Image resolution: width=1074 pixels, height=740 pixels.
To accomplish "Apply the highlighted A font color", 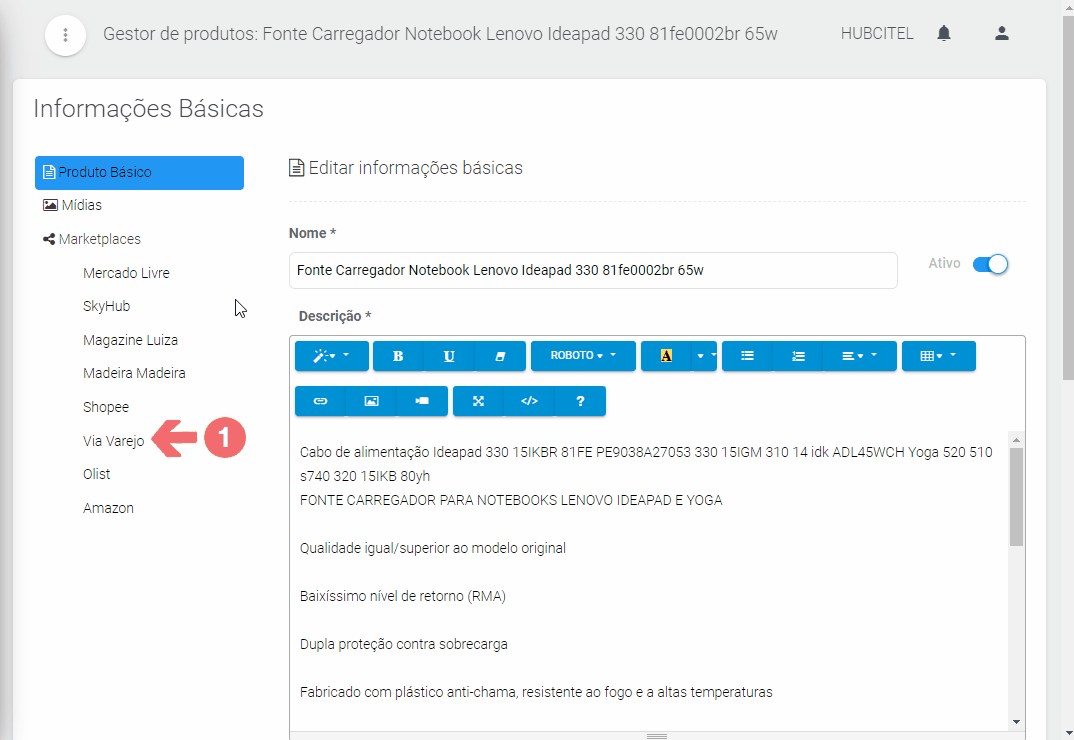I will [x=666, y=356].
